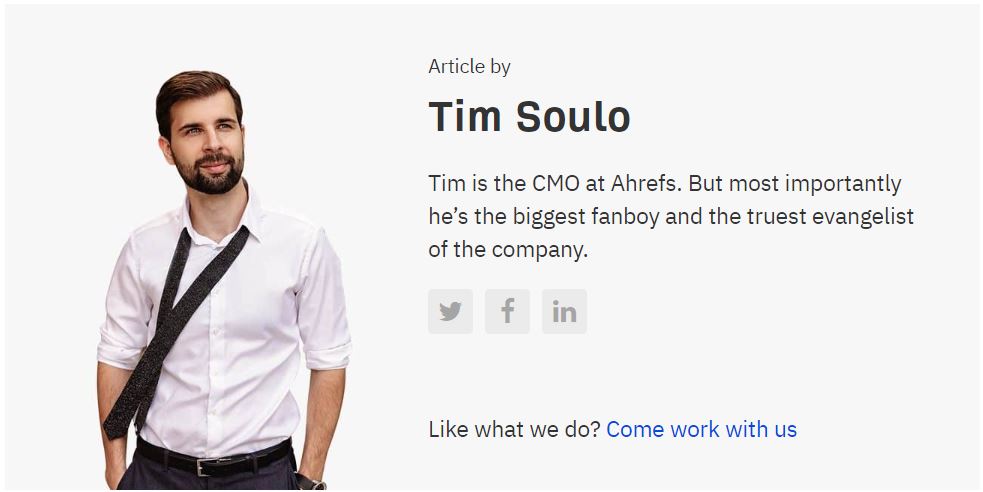Viewport: 983px width, 492px height.
Task: Open Tim Soulo's Twitter profile icon
Action: pyautogui.click(x=450, y=312)
